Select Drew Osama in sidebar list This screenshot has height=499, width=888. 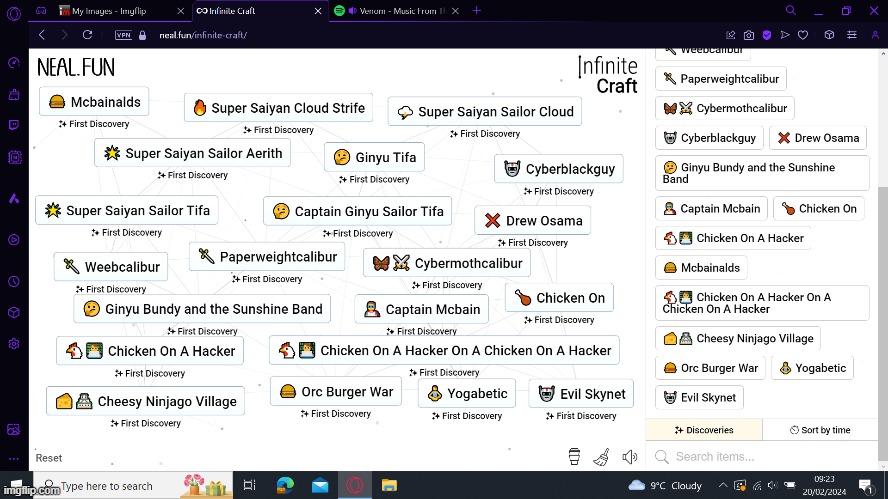click(818, 138)
